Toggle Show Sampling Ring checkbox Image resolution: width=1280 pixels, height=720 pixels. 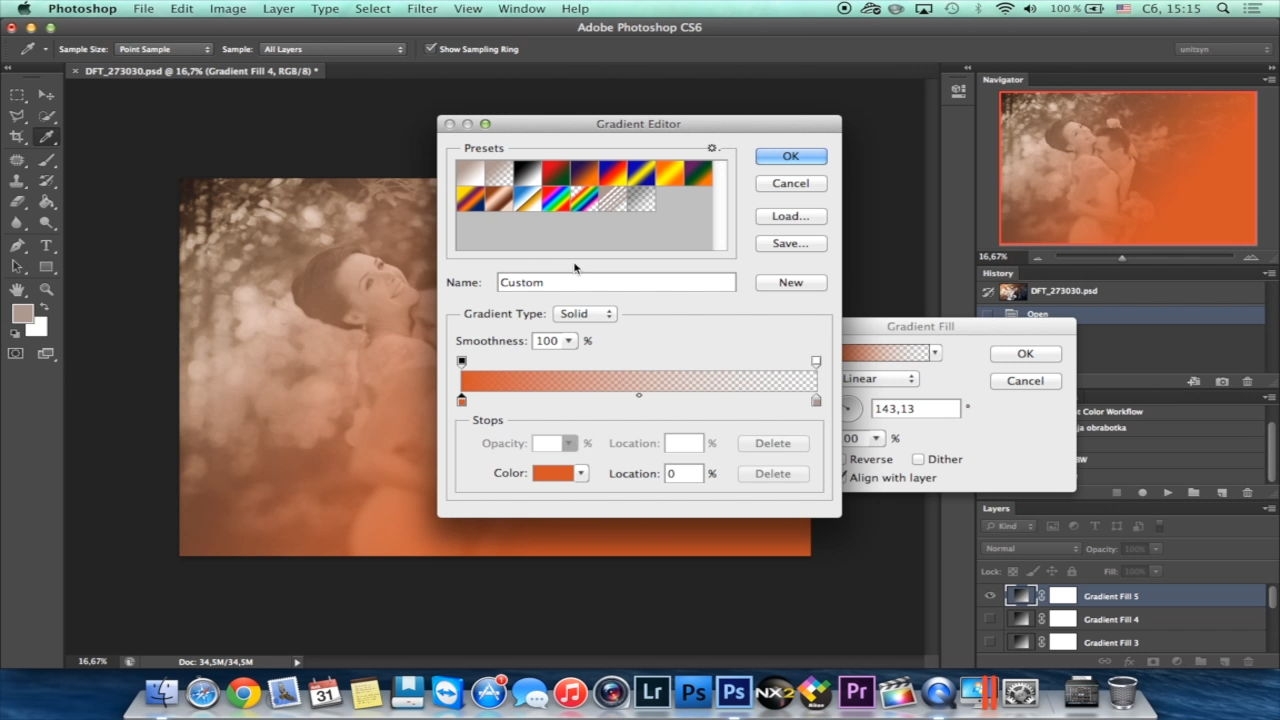[x=431, y=48]
